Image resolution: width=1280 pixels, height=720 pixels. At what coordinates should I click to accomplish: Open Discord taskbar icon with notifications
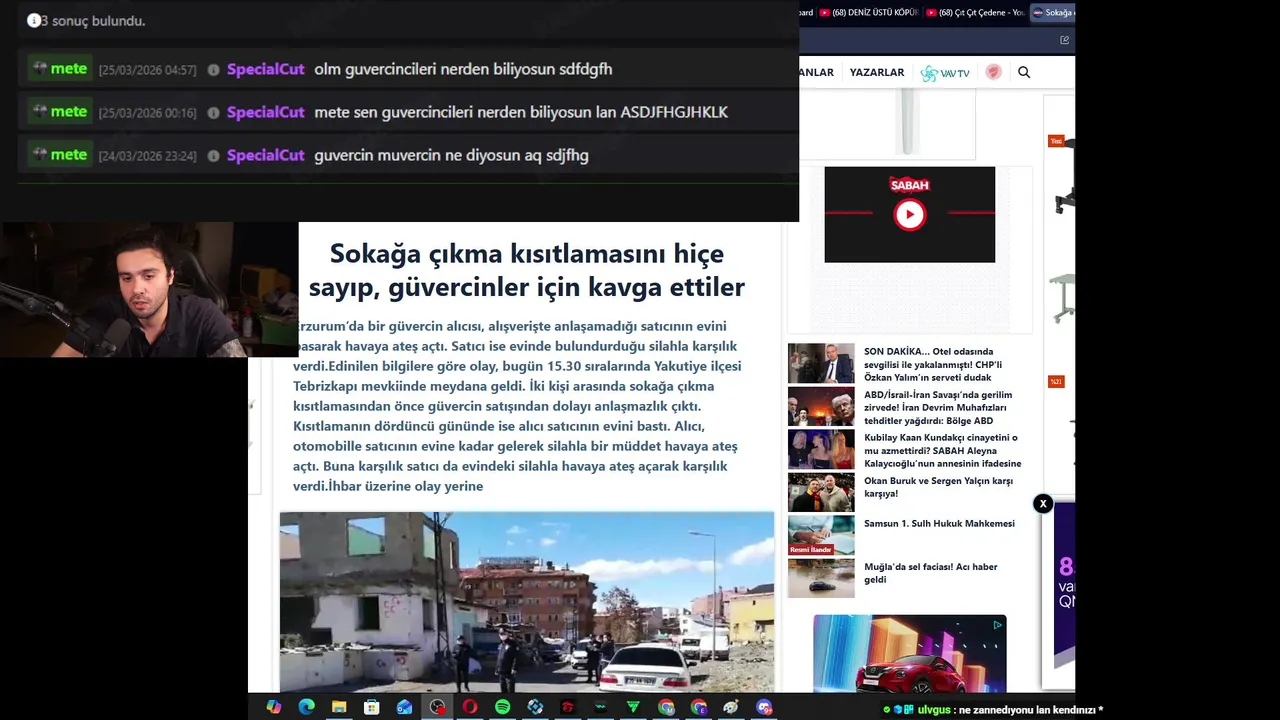(x=765, y=707)
